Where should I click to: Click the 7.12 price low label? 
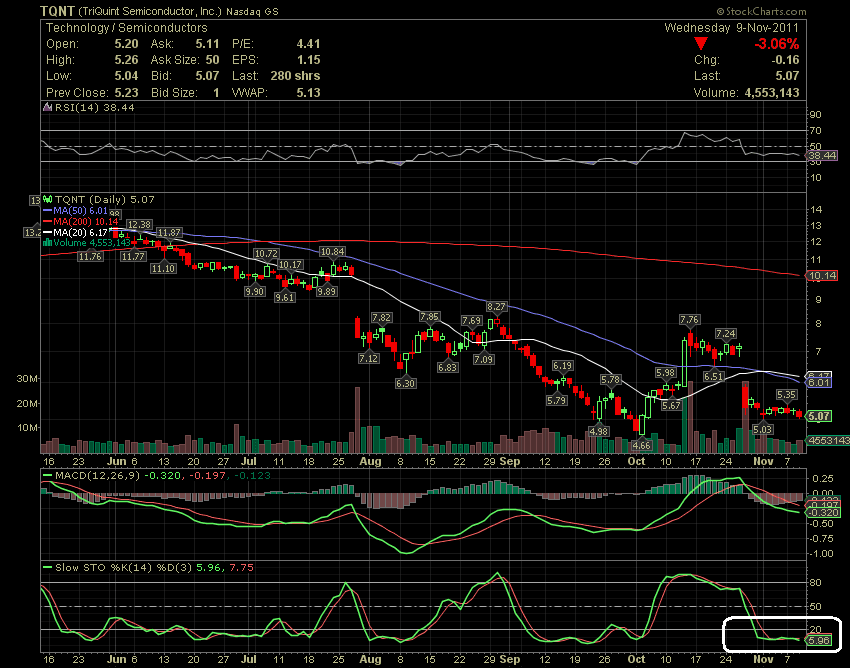pos(369,358)
